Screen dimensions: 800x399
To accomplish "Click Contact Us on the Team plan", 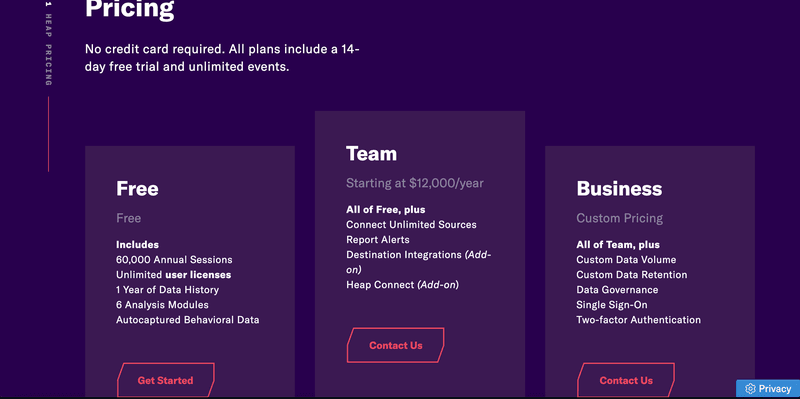I will click(x=395, y=345).
